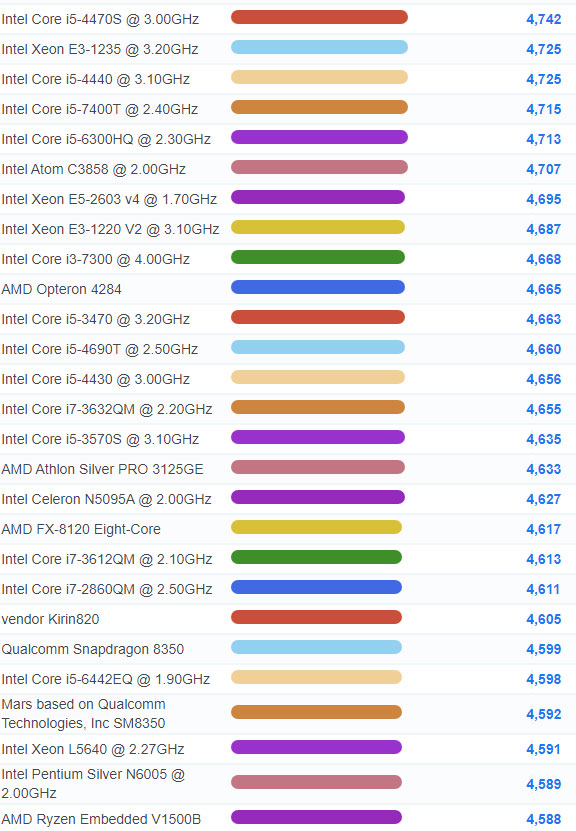The height and width of the screenshot is (831, 576).
Task: Click the score 4,668
Action: coord(544,259)
